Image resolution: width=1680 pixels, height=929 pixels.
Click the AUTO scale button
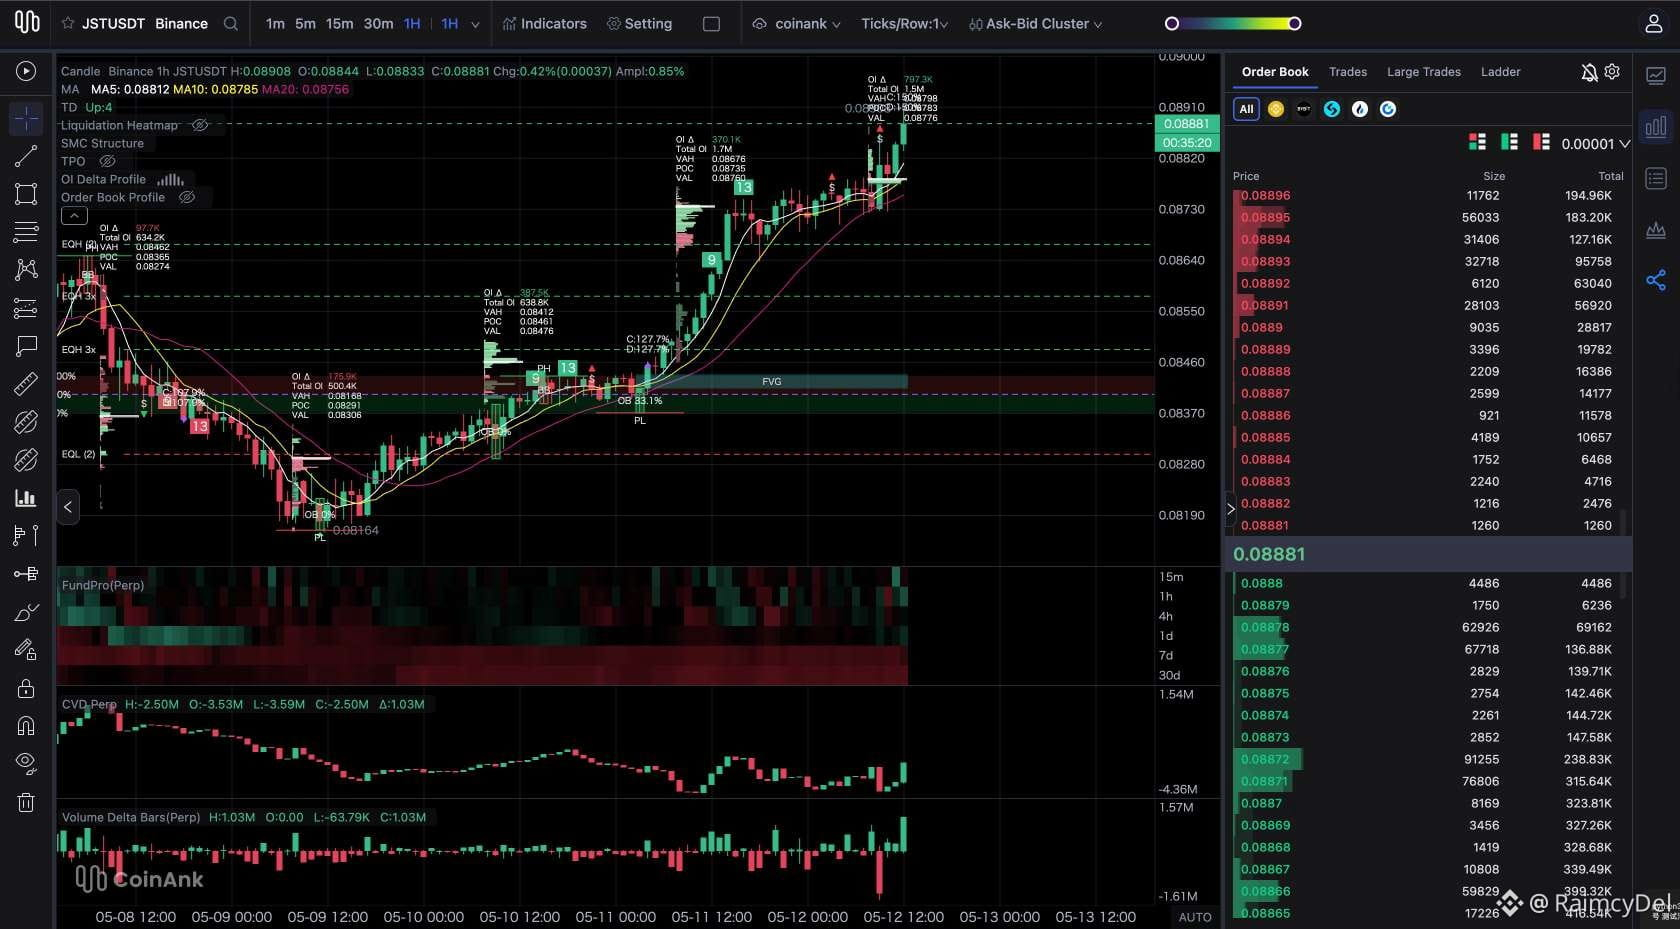pyautogui.click(x=1195, y=917)
